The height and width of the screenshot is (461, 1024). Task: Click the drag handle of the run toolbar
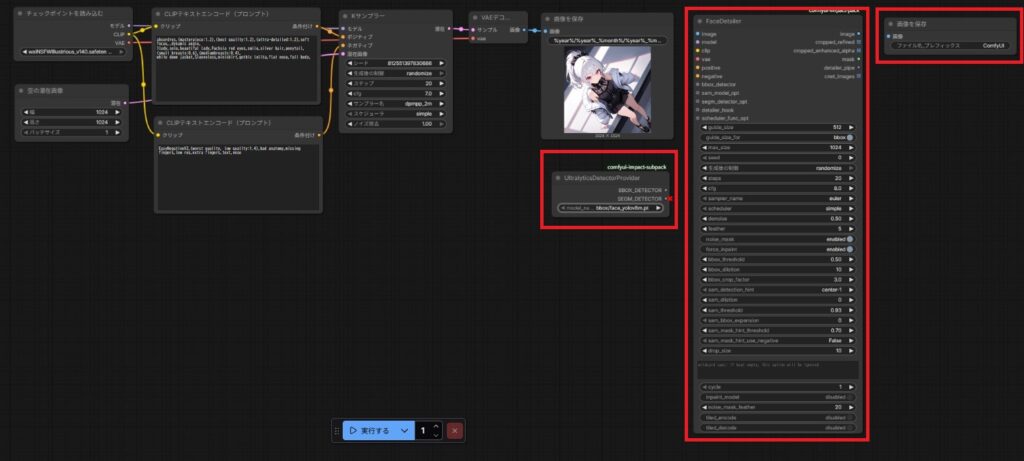(337, 430)
